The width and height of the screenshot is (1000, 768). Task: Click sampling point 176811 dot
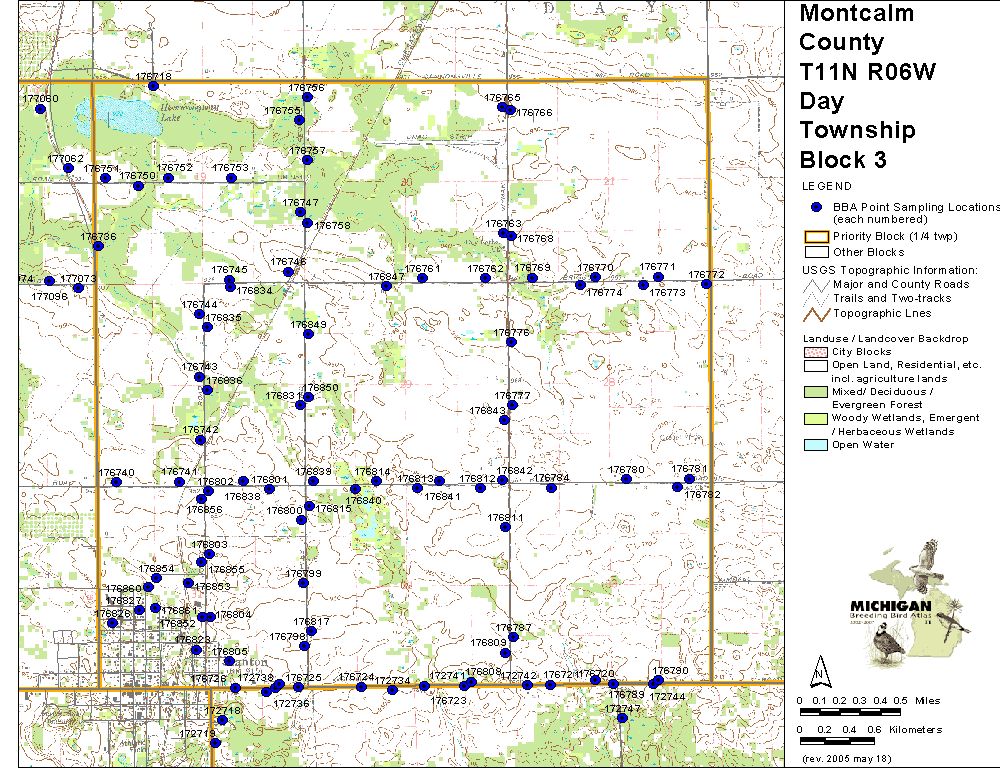pos(506,528)
